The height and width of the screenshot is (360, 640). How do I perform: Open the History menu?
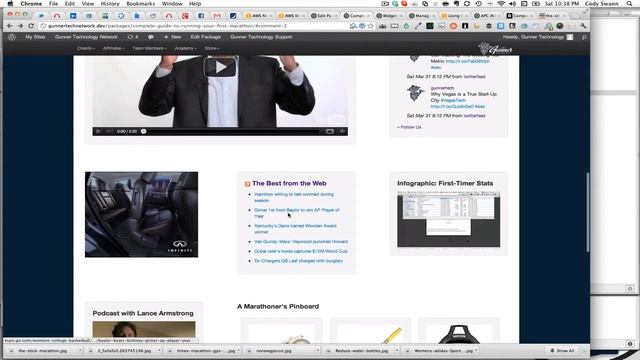(x=110, y=4)
